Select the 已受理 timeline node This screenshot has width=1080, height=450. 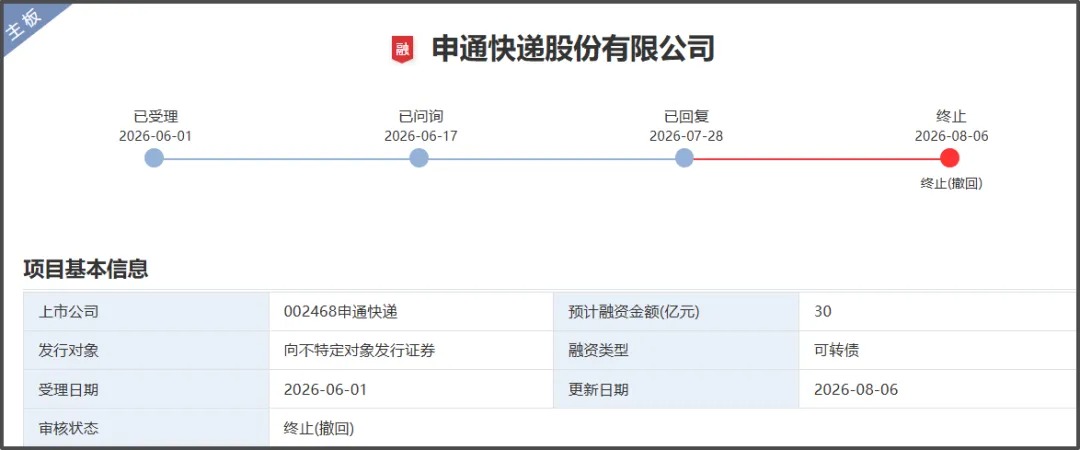pos(154,158)
